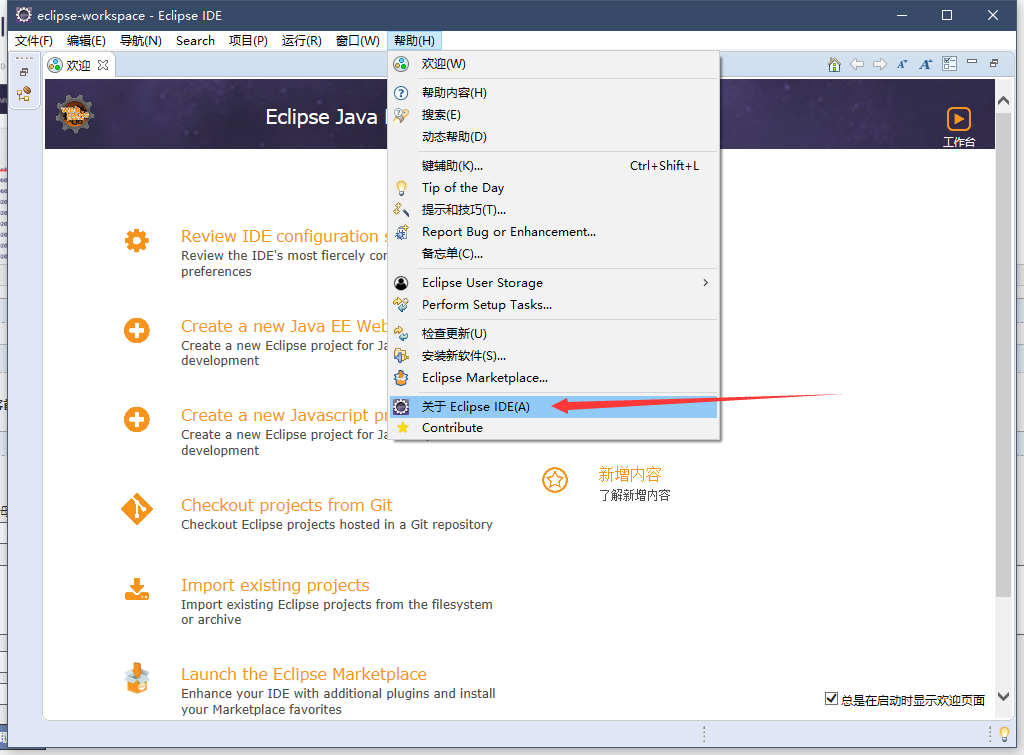Select Perform Setup Tasks... entry
Screen dimensions: 1024x755
coord(554,305)
